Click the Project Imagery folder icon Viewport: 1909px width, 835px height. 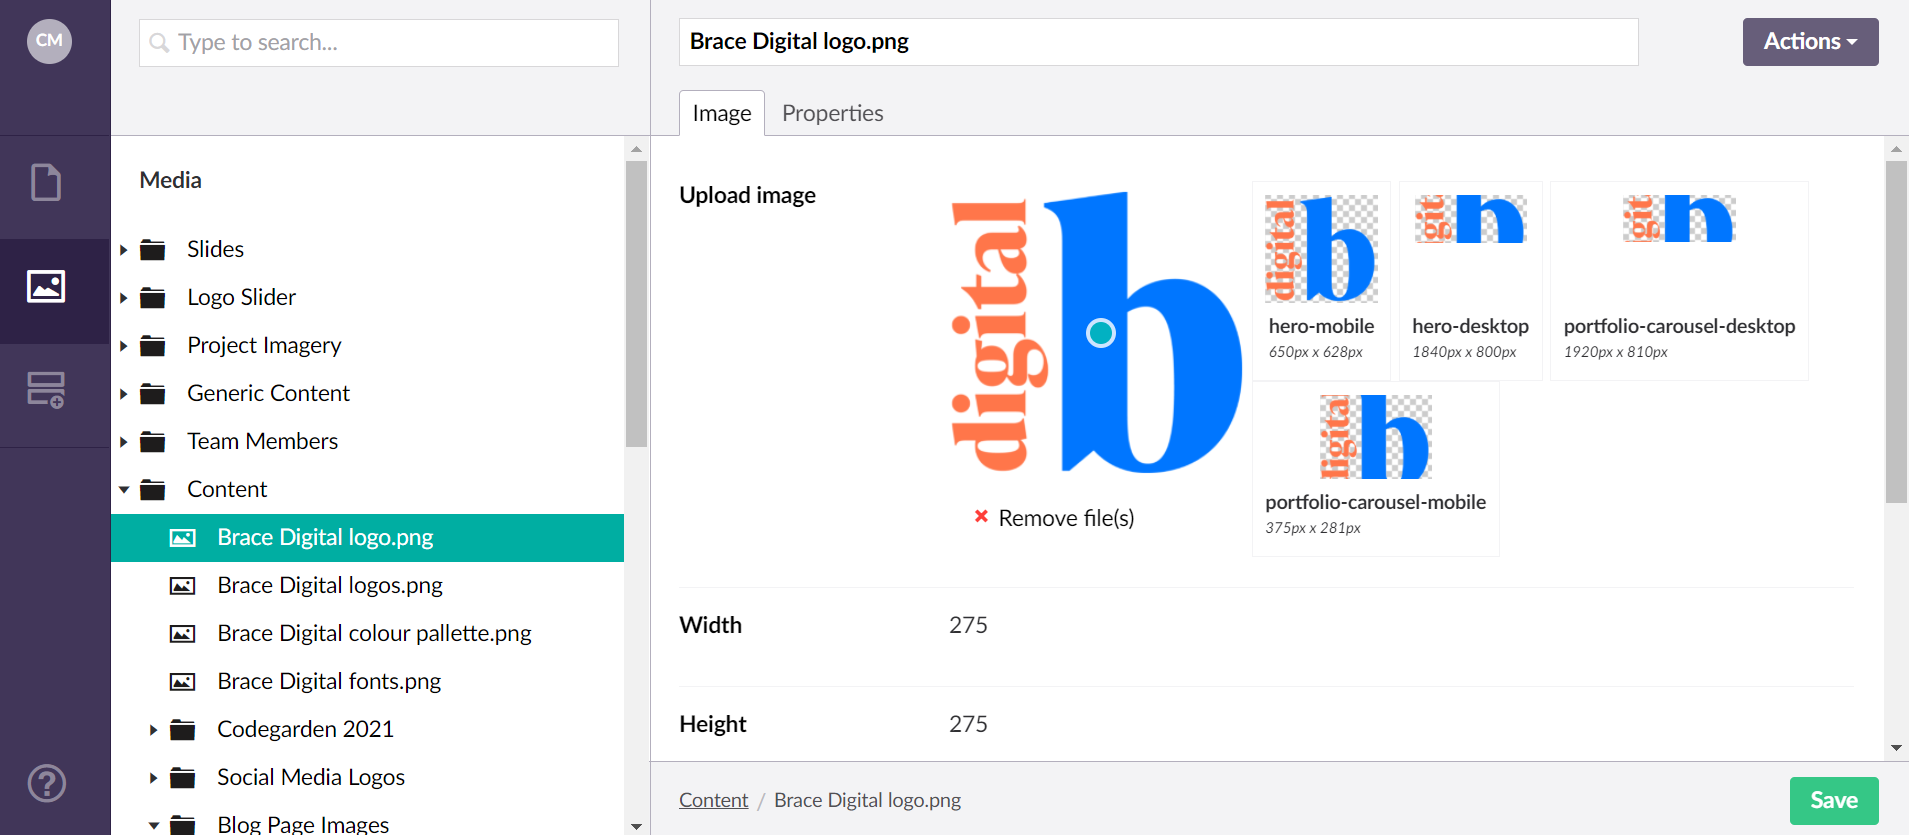153,345
